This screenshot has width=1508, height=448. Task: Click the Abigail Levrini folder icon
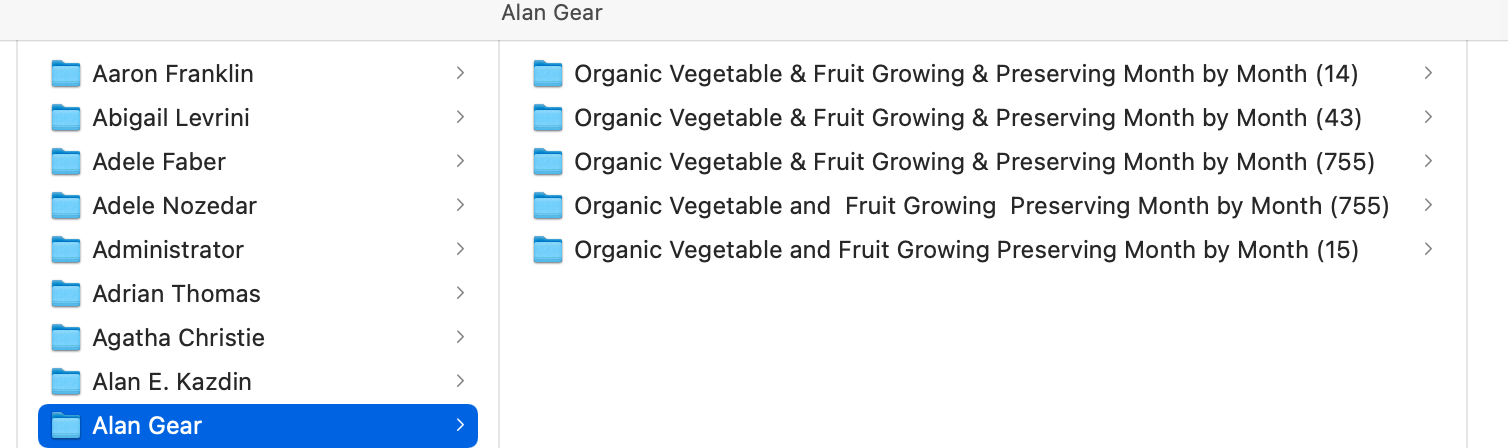[66, 118]
